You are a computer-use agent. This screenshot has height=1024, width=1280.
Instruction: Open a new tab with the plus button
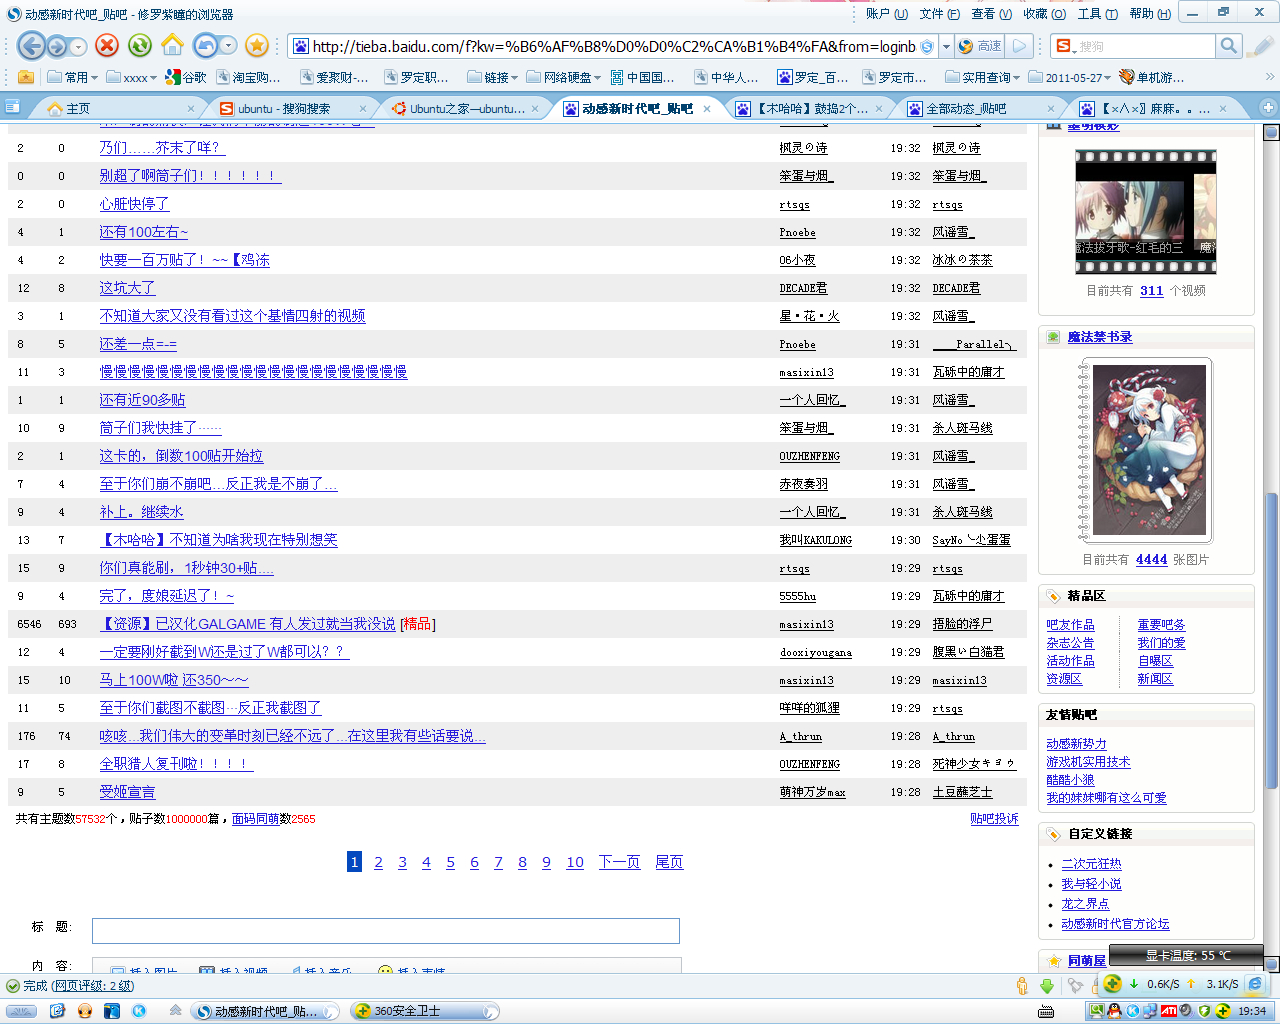[1267, 107]
